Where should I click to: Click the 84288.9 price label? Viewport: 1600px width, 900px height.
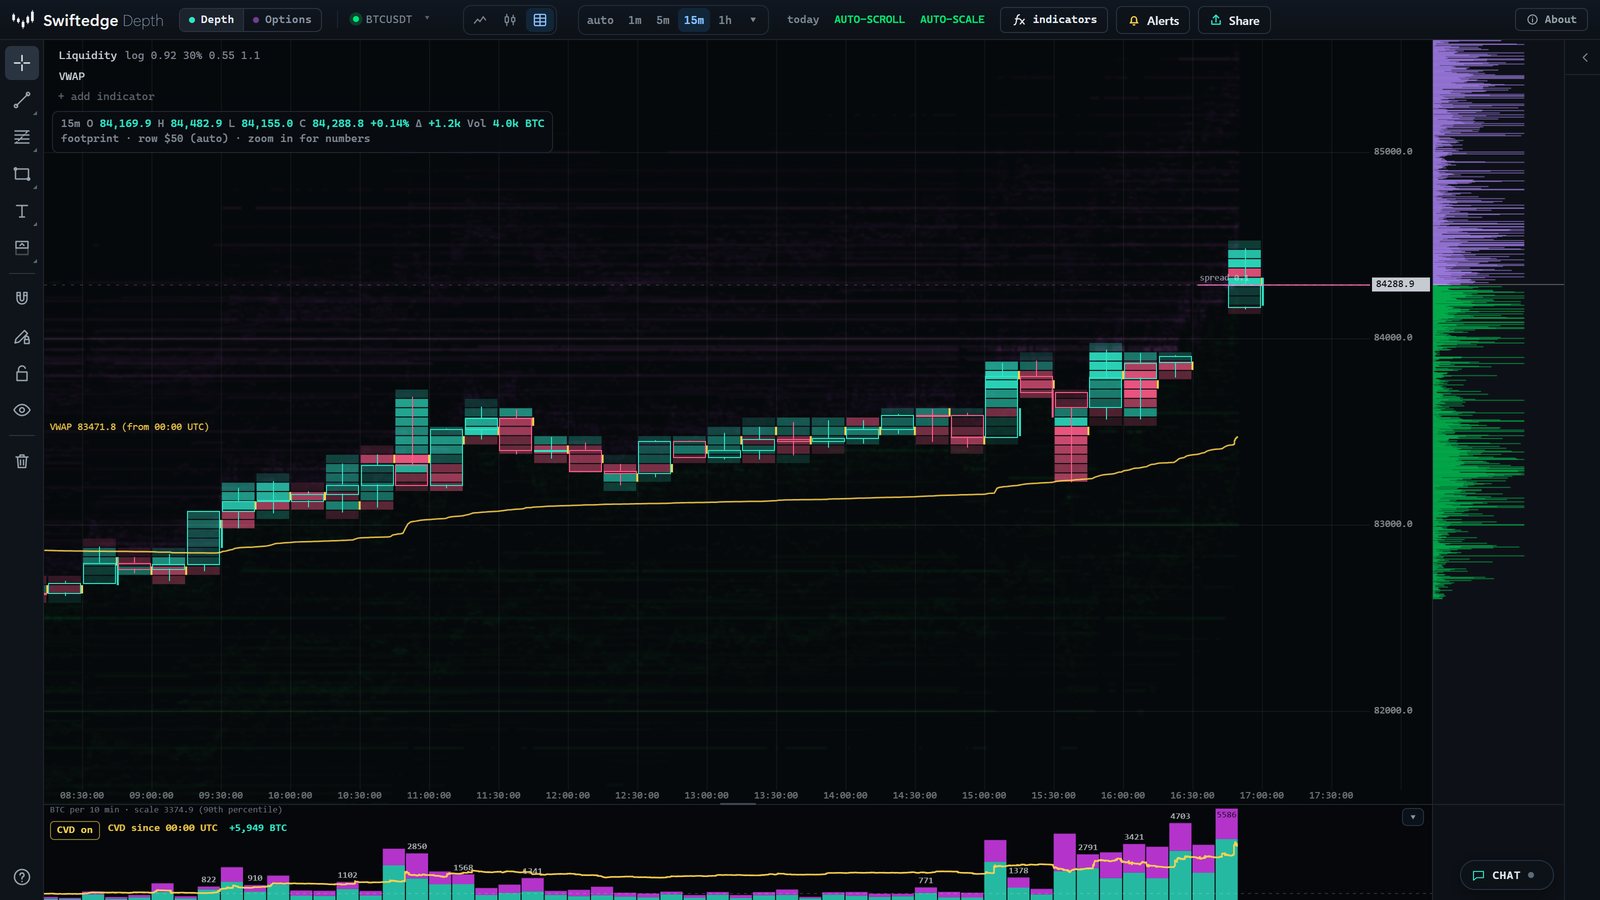(x=1399, y=285)
